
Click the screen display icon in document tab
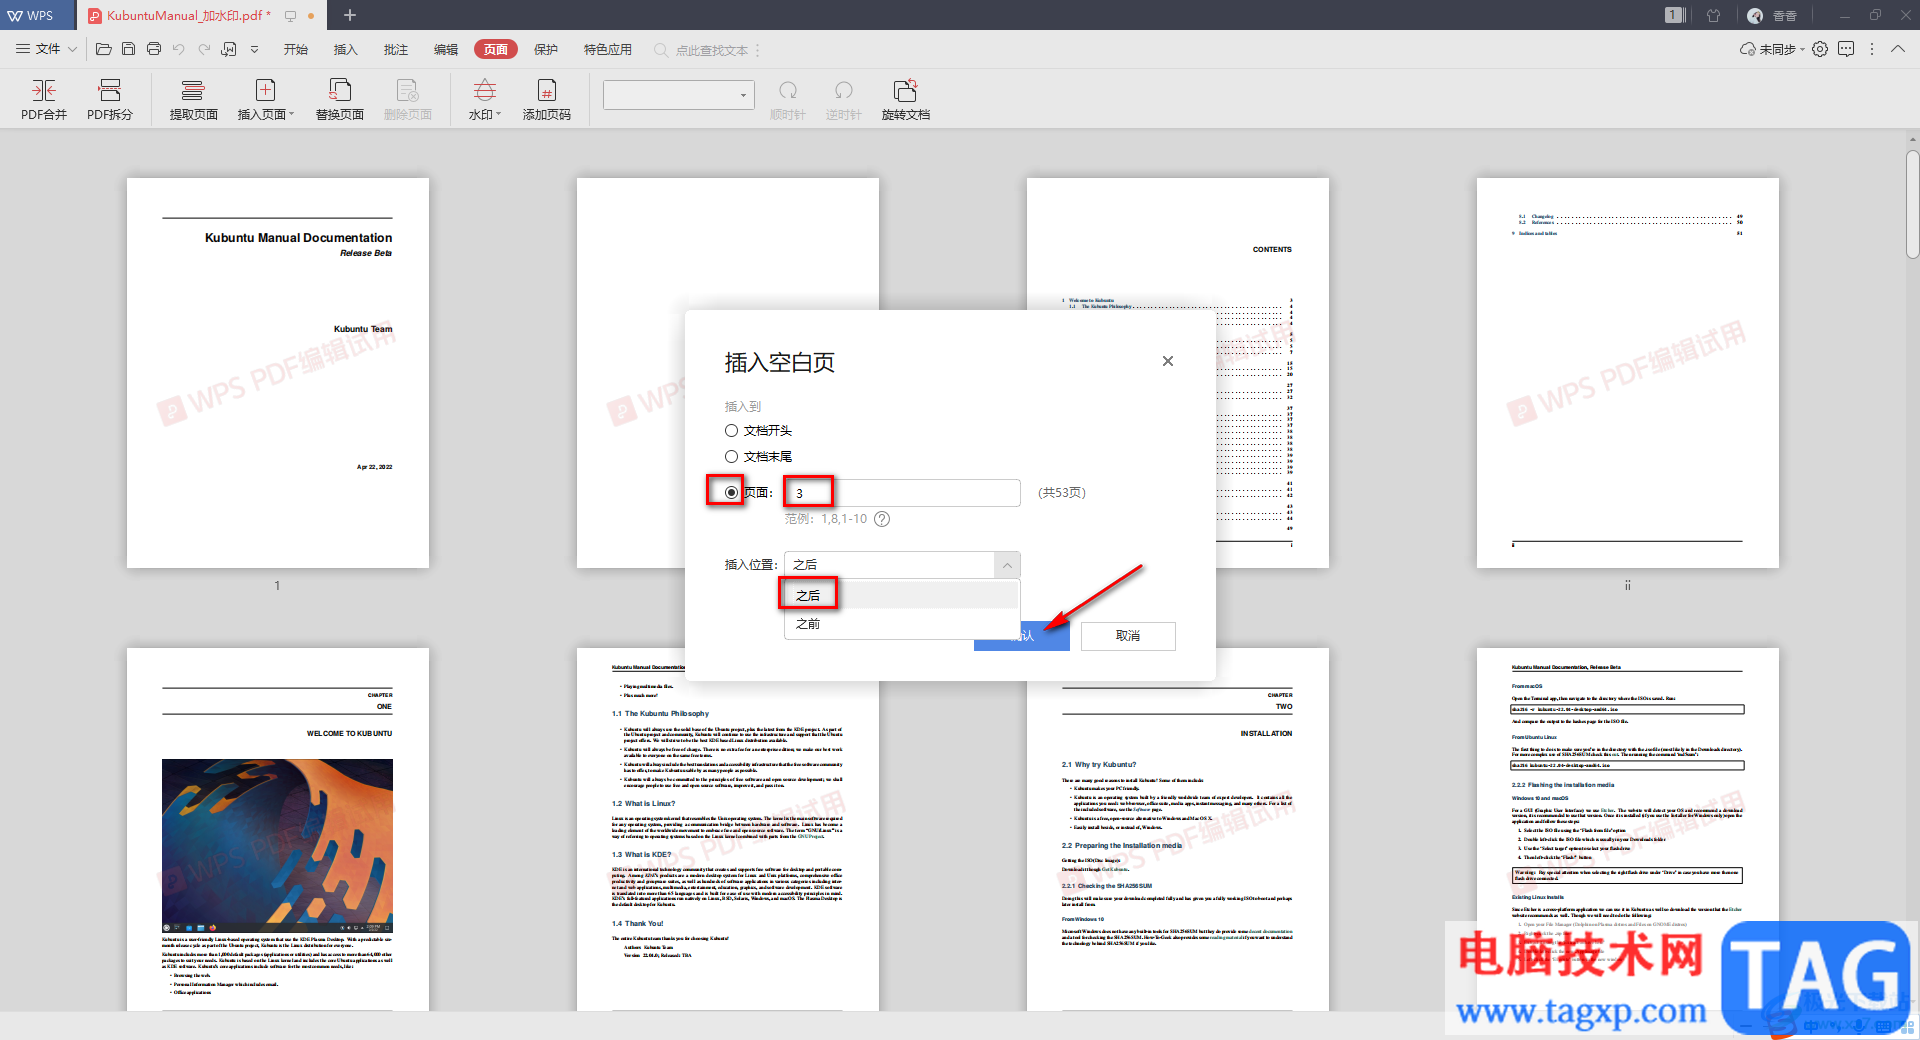coord(291,16)
